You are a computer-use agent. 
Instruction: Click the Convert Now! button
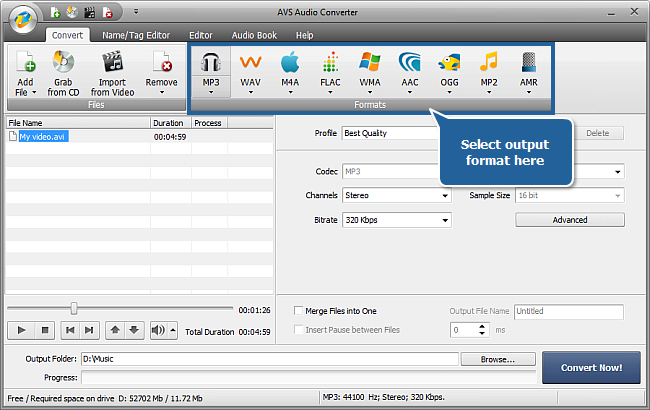tap(591, 368)
